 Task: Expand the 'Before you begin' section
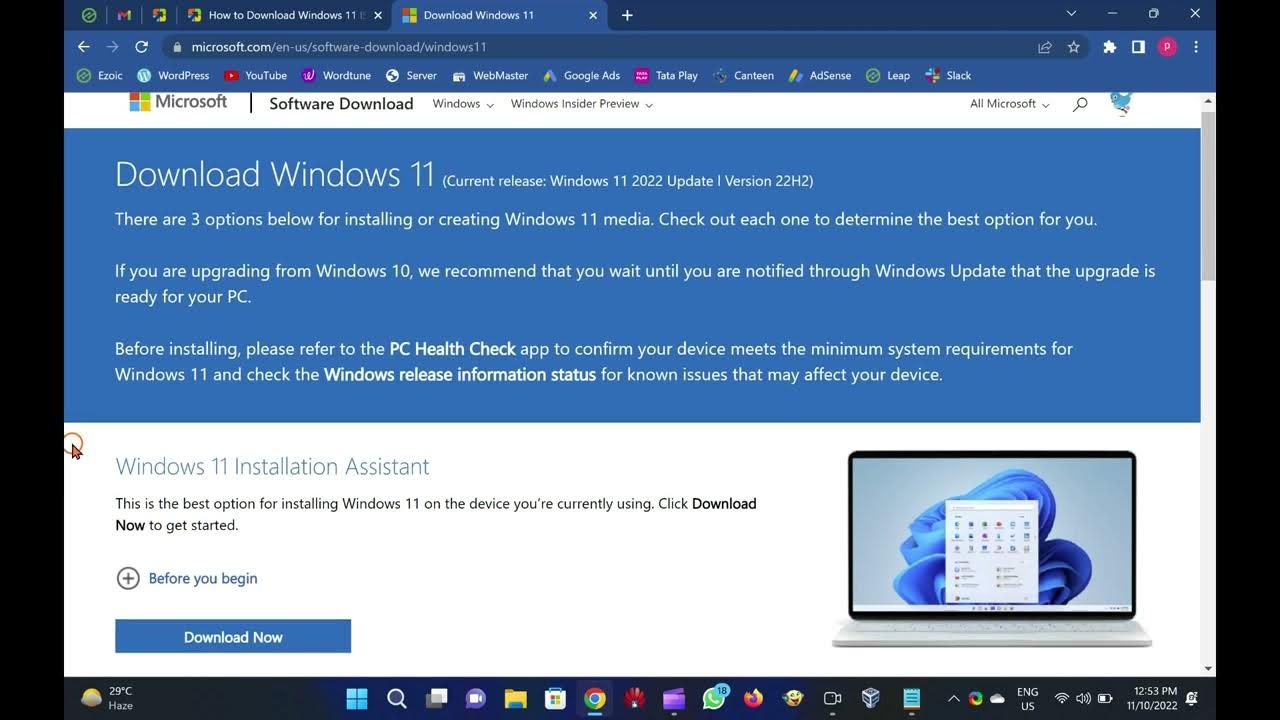[x=187, y=578]
